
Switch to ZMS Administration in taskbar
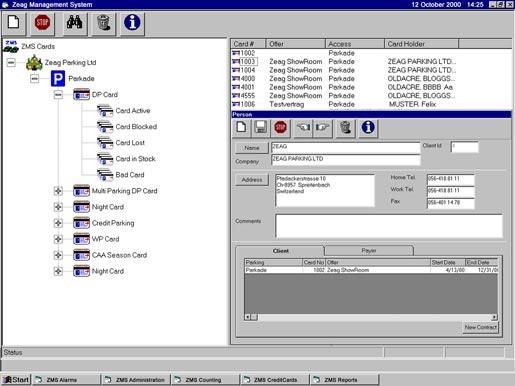(x=136, y=380)
